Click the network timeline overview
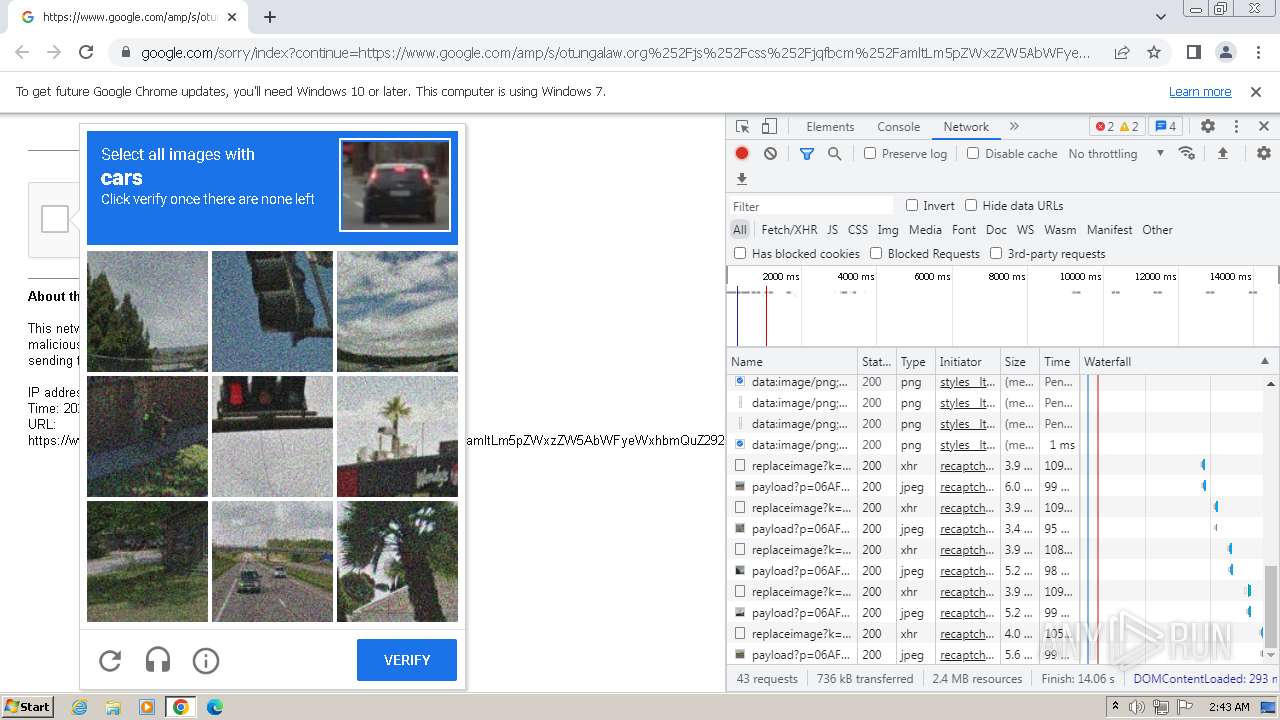Viewport: 1280px width, 720px height. 1002,306
